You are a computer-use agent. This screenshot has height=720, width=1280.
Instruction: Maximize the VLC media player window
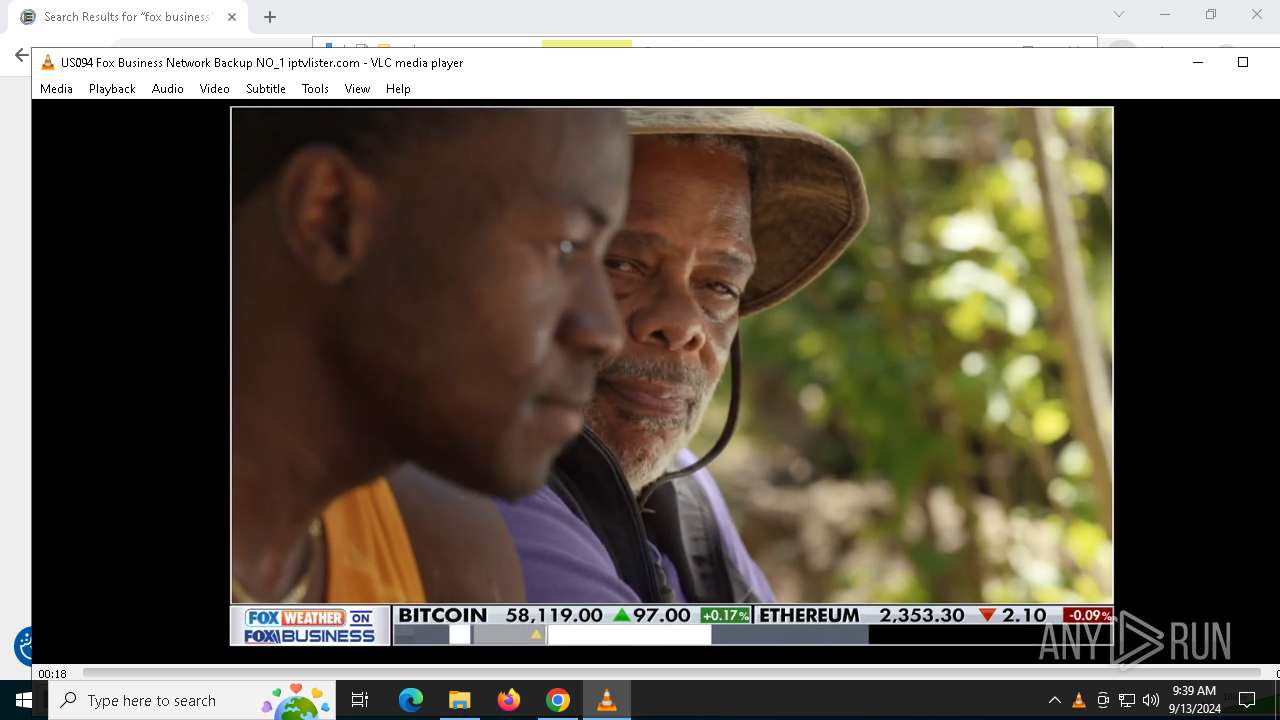[1243, 62]
